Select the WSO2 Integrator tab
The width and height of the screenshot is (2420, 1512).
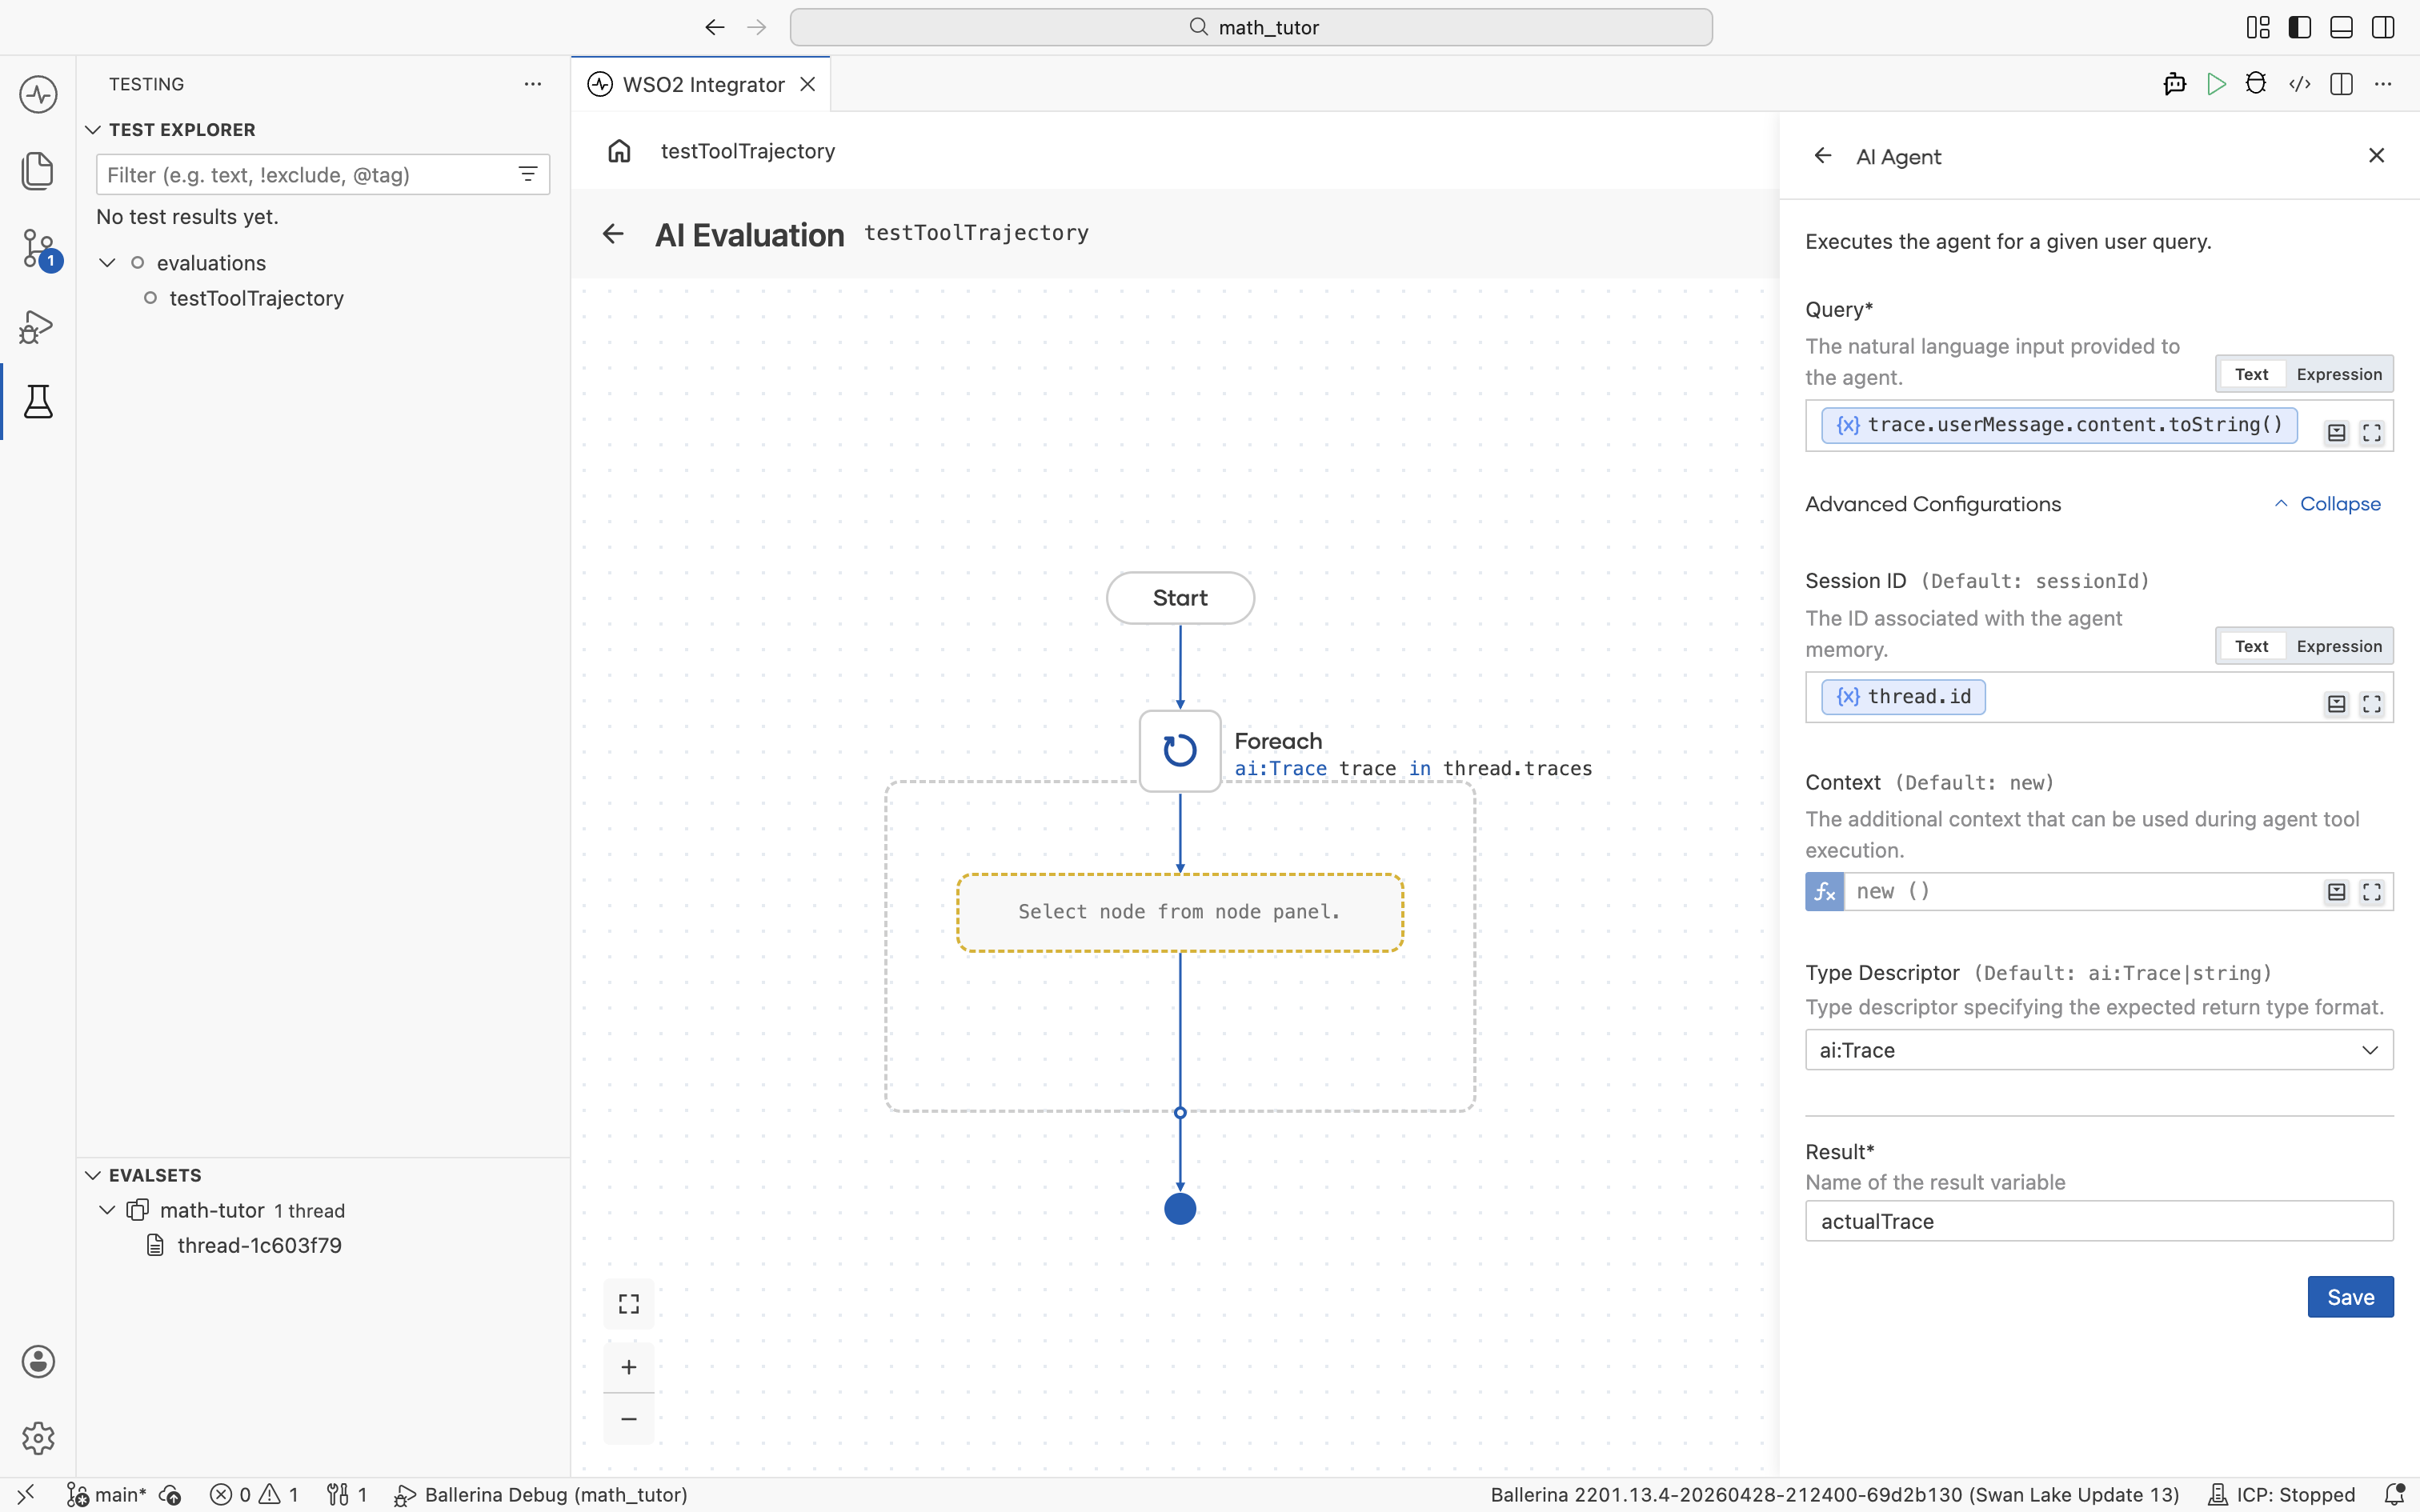coord(702,84)
